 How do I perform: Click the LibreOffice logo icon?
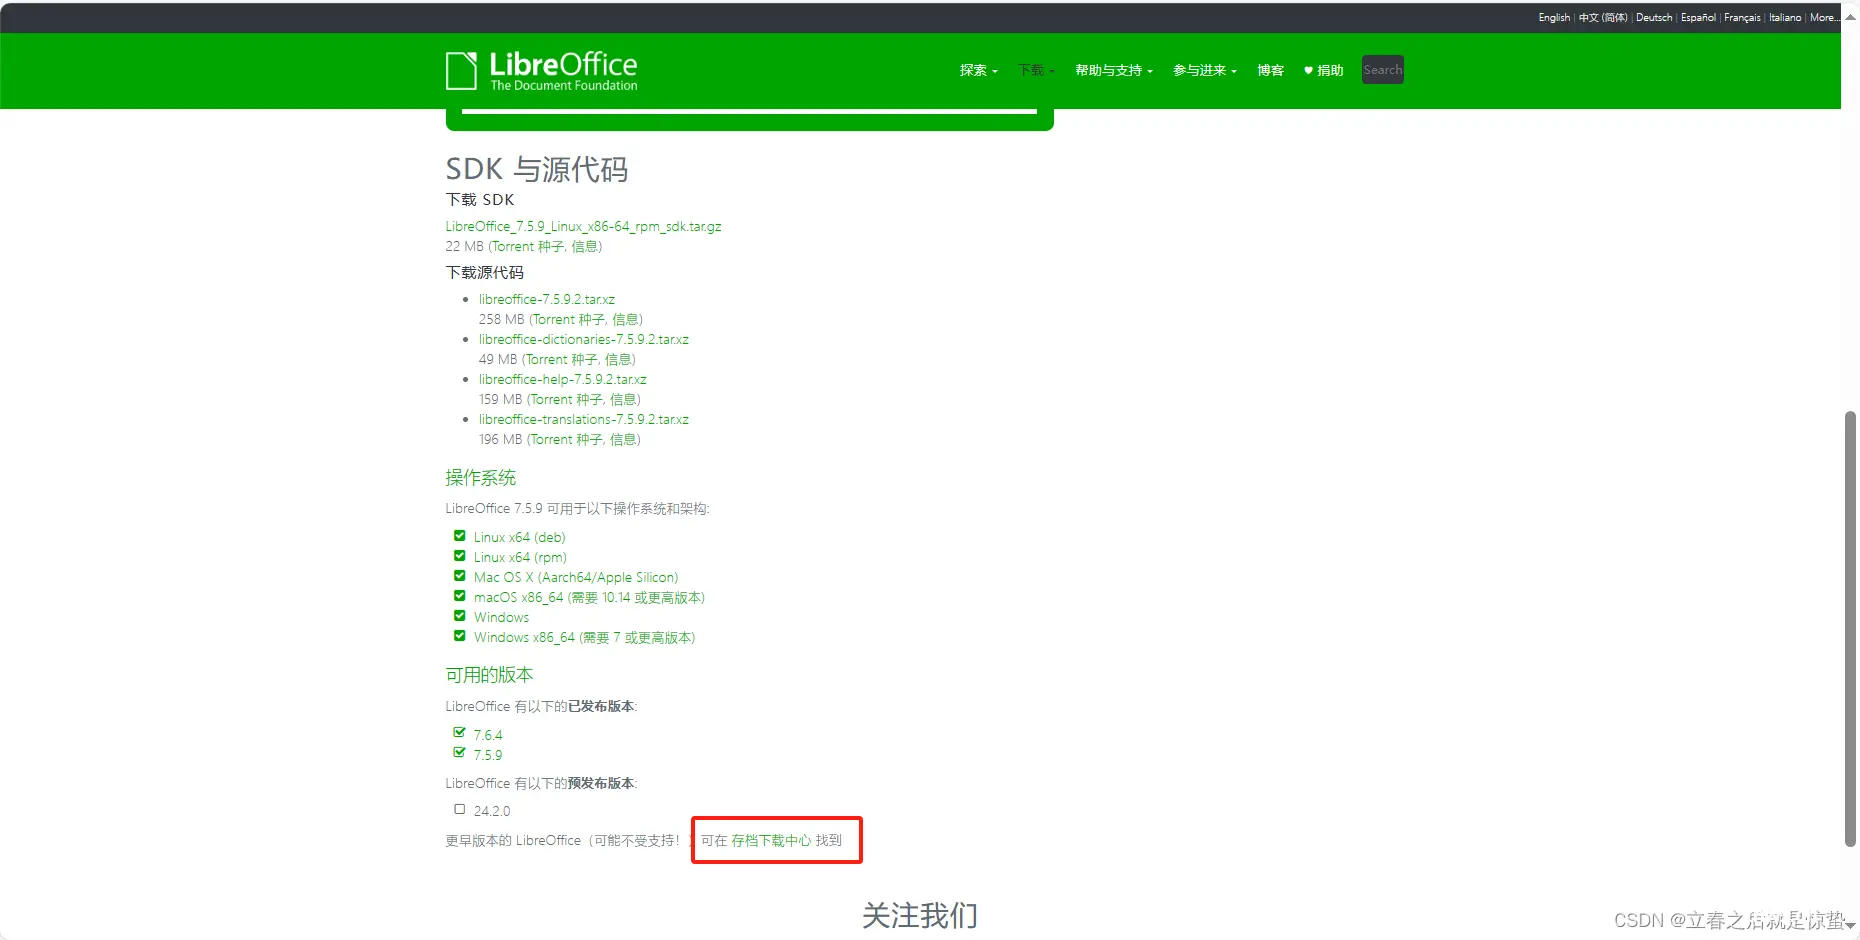[461, 71]
